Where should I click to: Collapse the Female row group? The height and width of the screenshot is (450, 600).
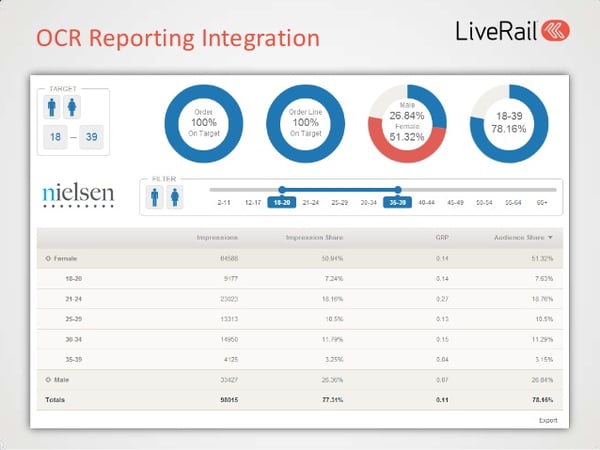tap(48, 259)
